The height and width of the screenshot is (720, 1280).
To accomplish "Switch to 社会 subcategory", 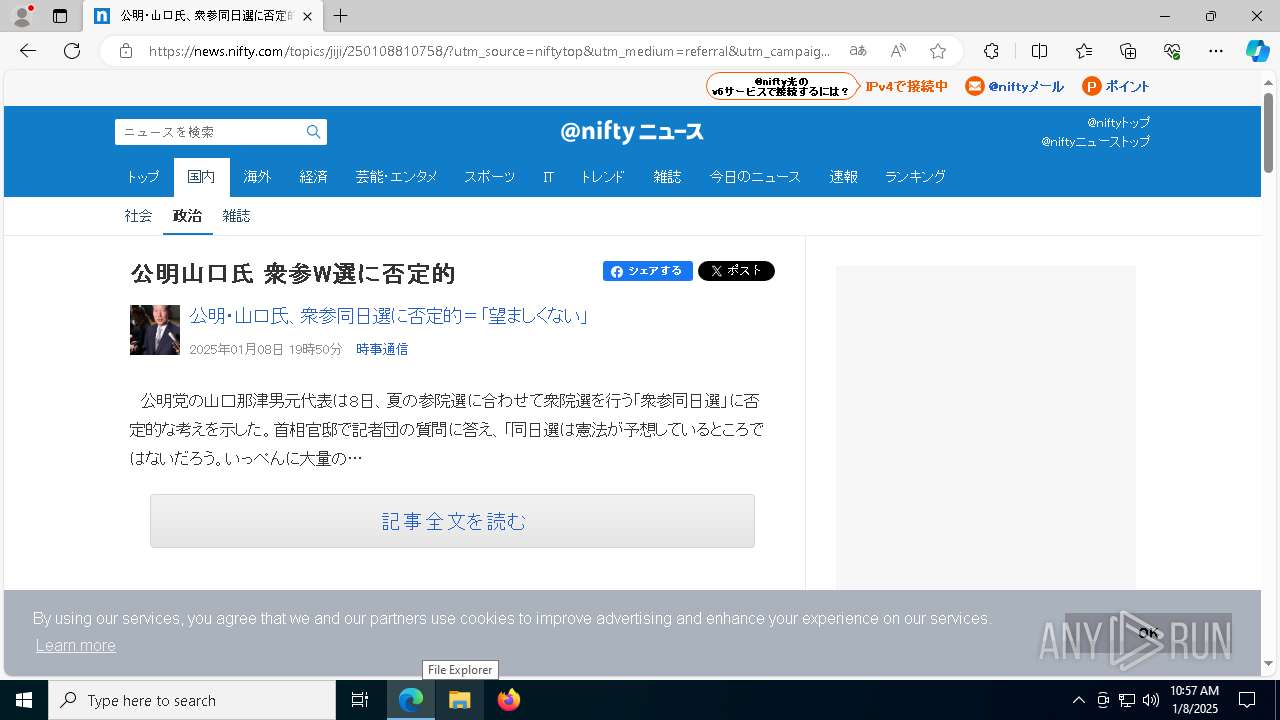I will (139, 216).
